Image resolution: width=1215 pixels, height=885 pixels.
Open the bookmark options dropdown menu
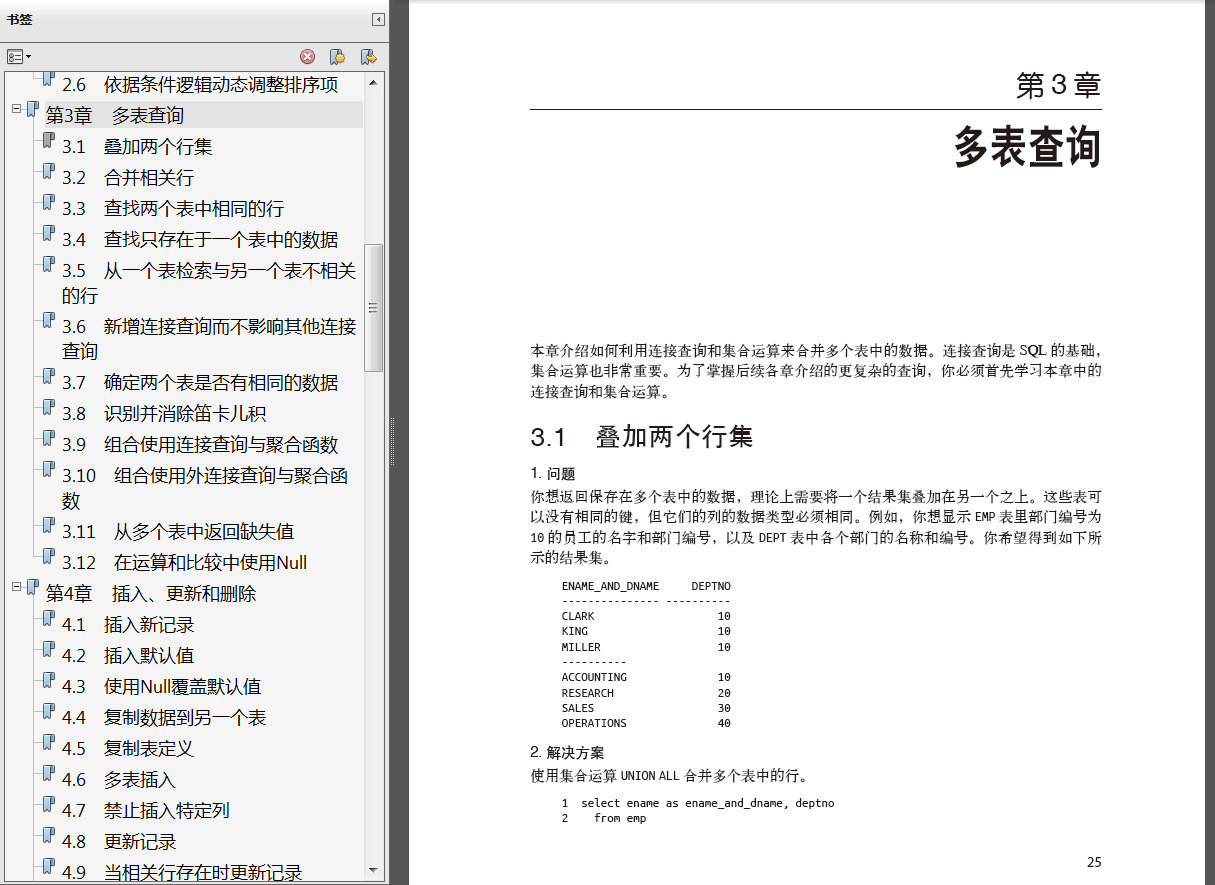(x=19, y=57)
